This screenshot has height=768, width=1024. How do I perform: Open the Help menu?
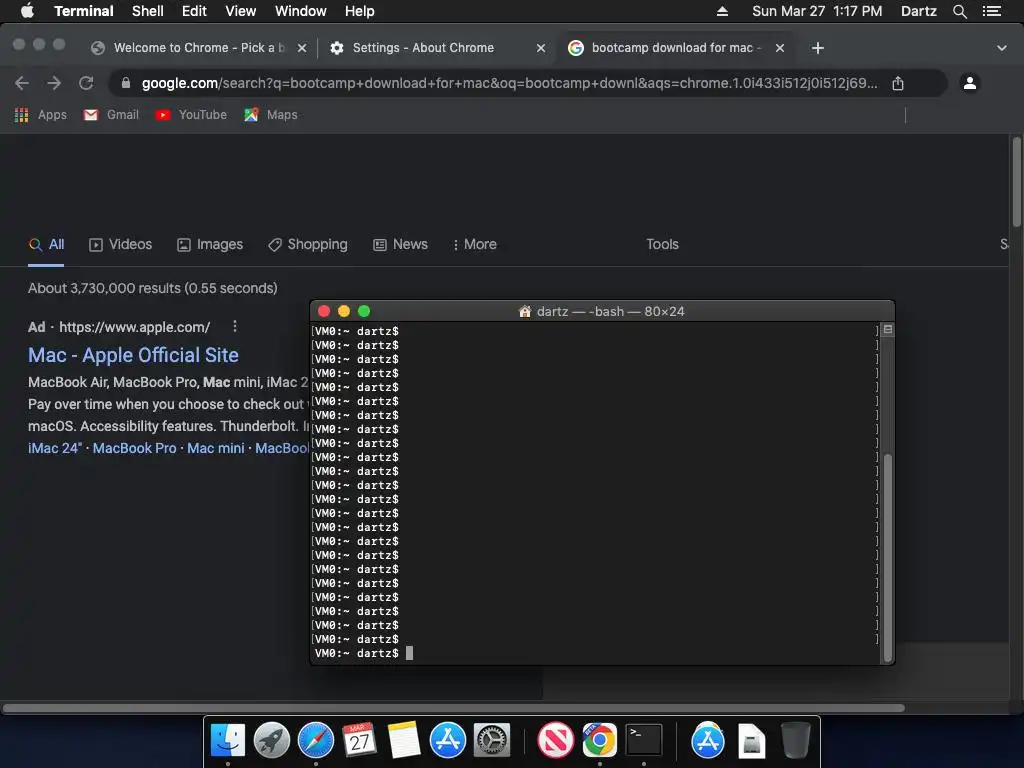point(359,11)
